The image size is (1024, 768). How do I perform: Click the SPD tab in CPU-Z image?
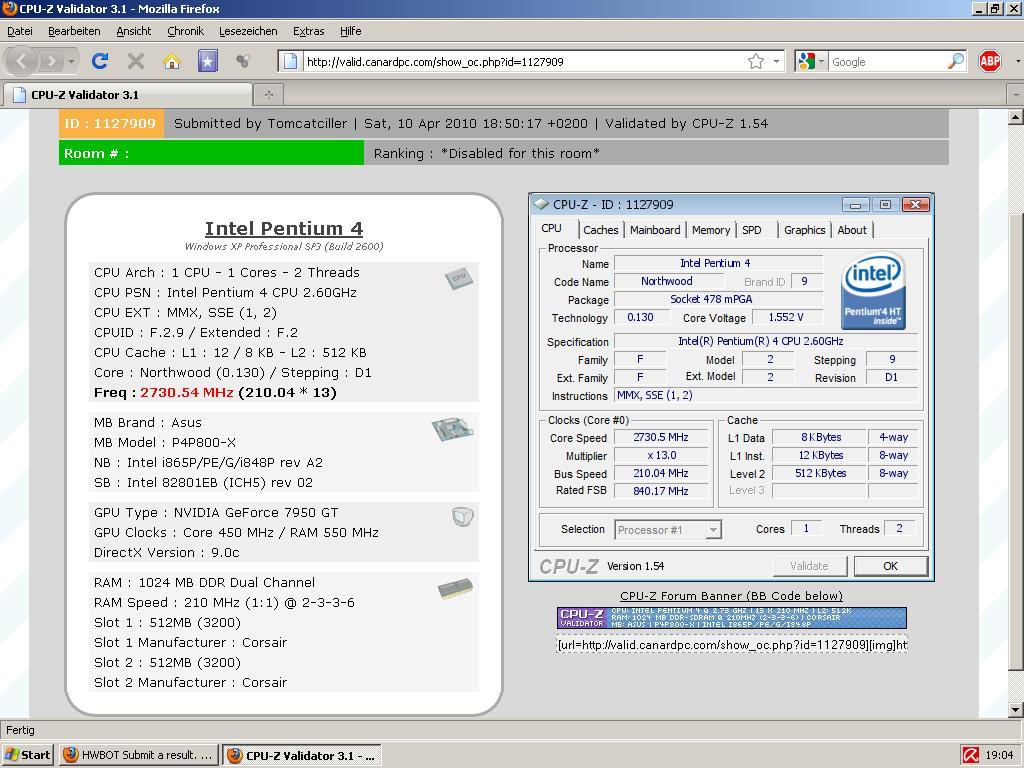tap(752, 230)
